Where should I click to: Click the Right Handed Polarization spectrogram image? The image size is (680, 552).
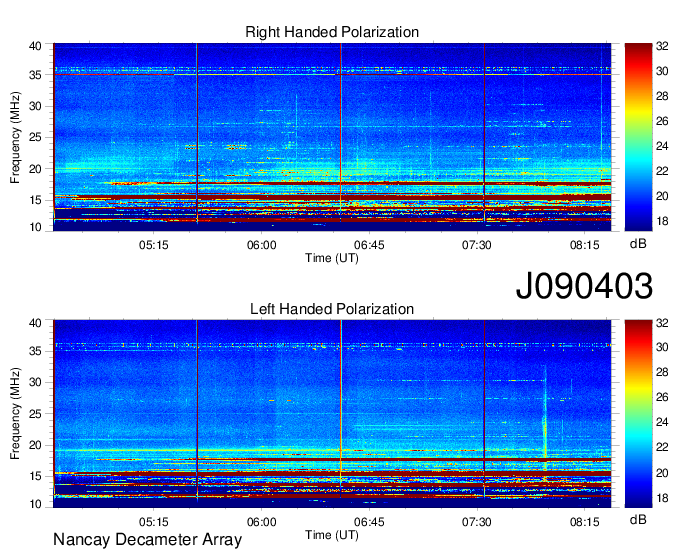332,137
